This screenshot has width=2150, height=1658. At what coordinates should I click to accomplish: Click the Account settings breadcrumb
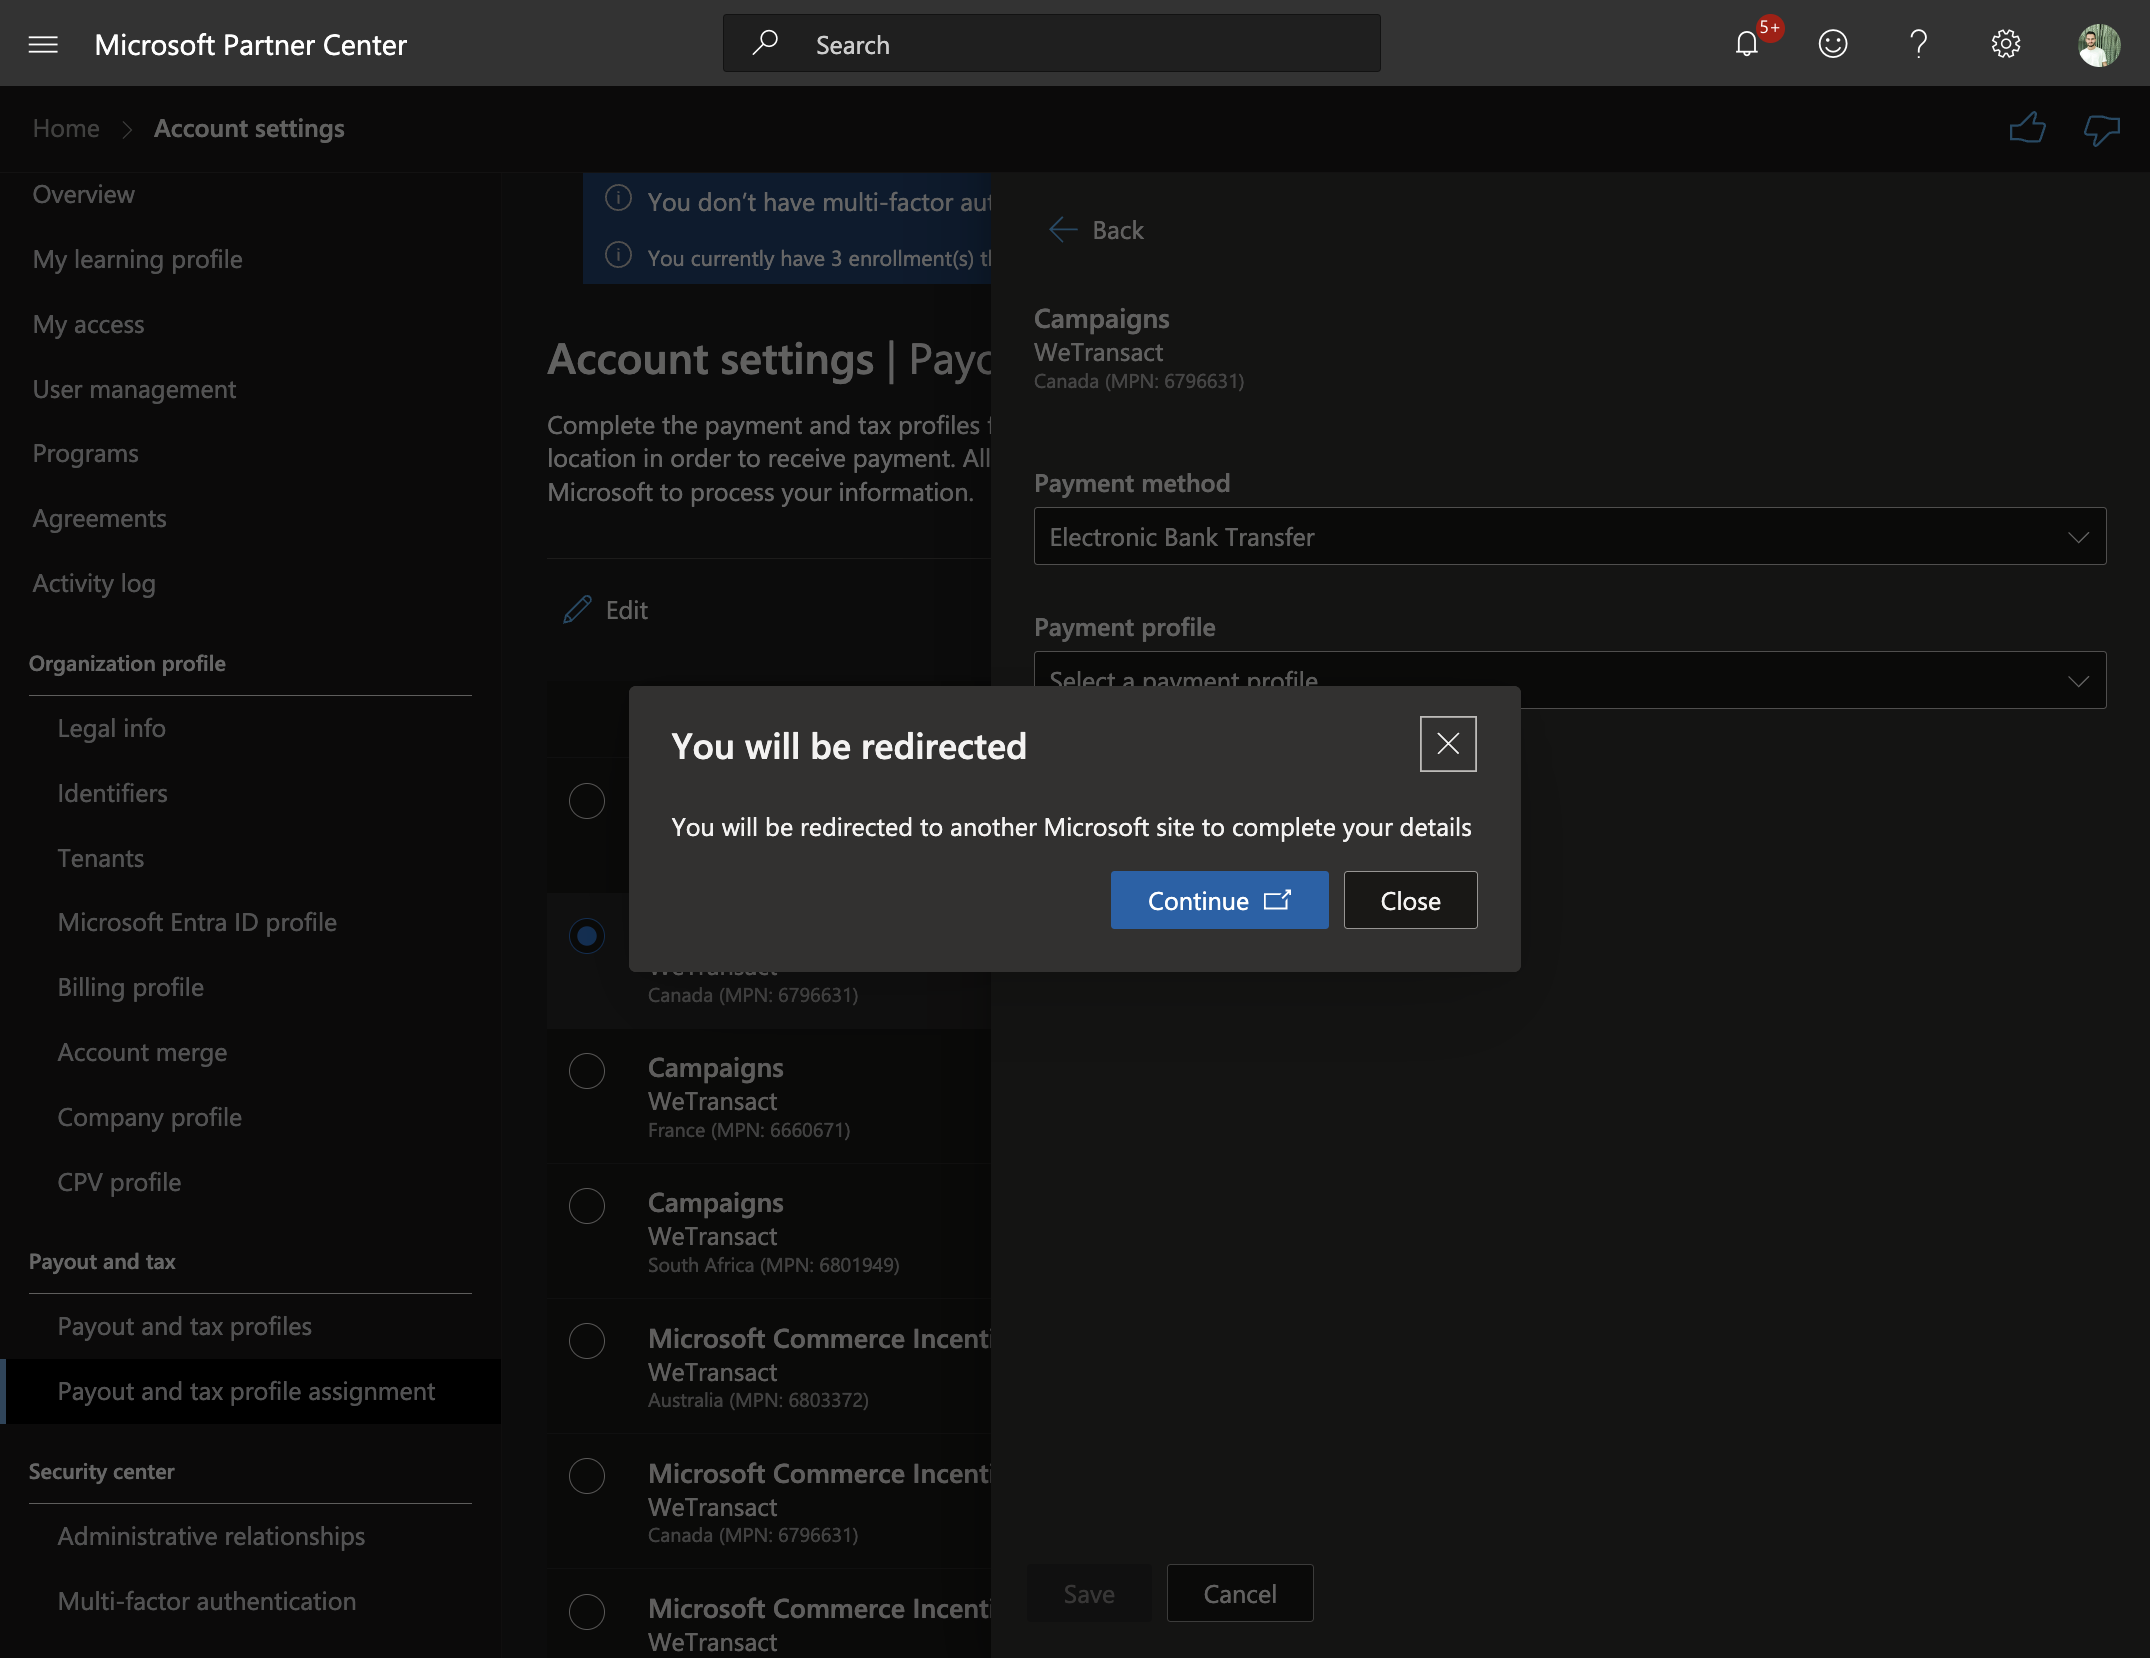coord(249,128)
